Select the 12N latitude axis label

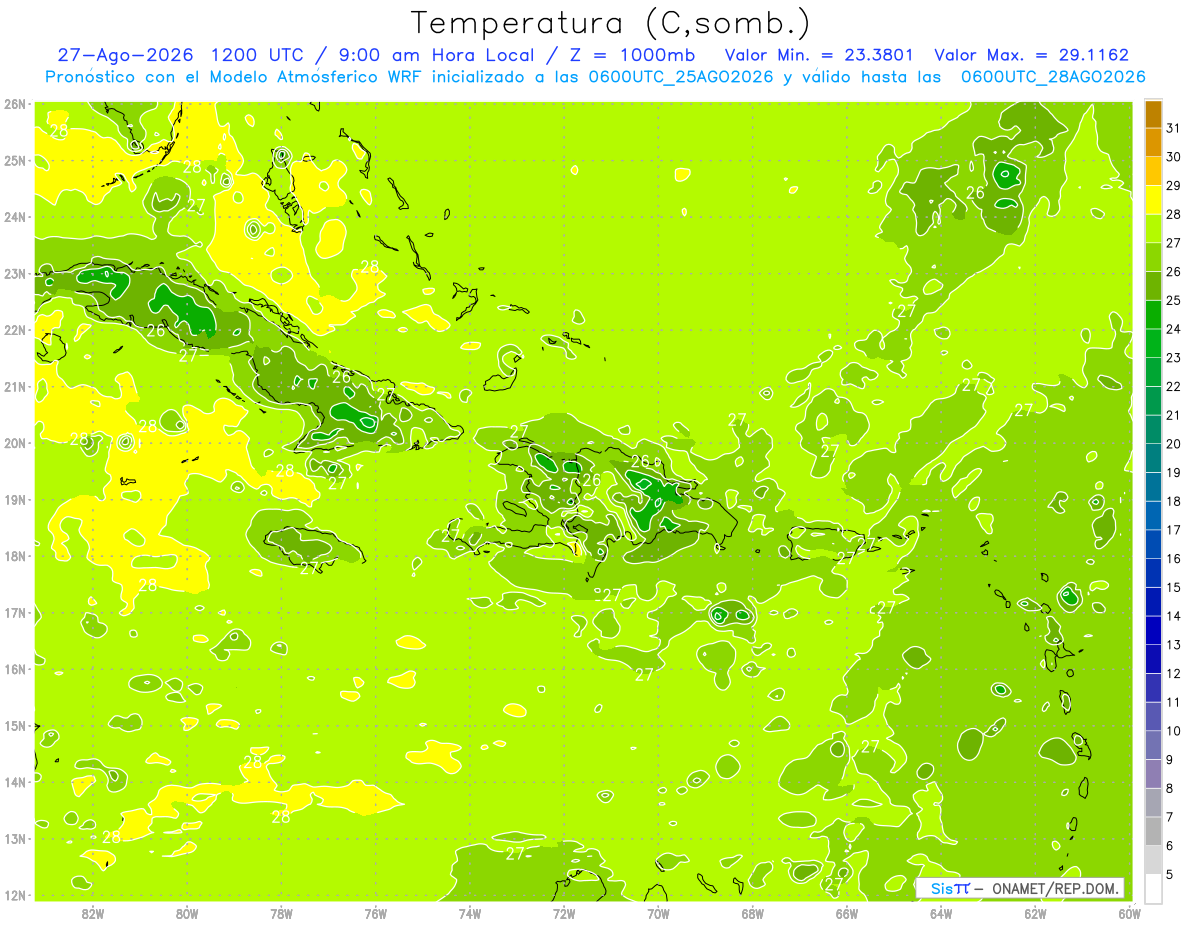15,895
